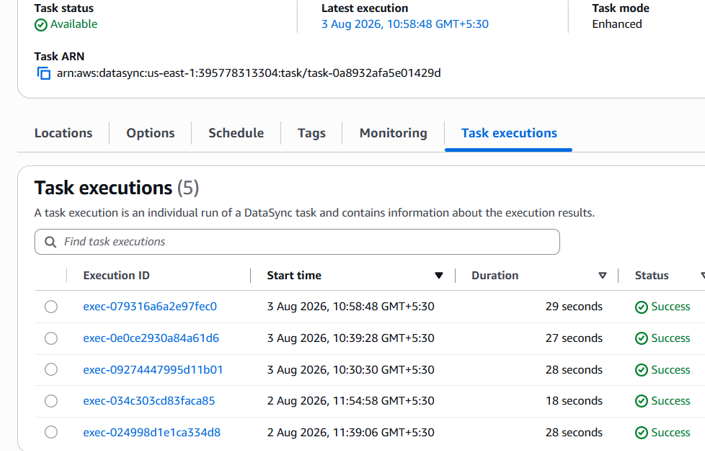
Task: Open execution exec-034c303cd83faca85
Action: pyautogui.click(x=149, y=401)
